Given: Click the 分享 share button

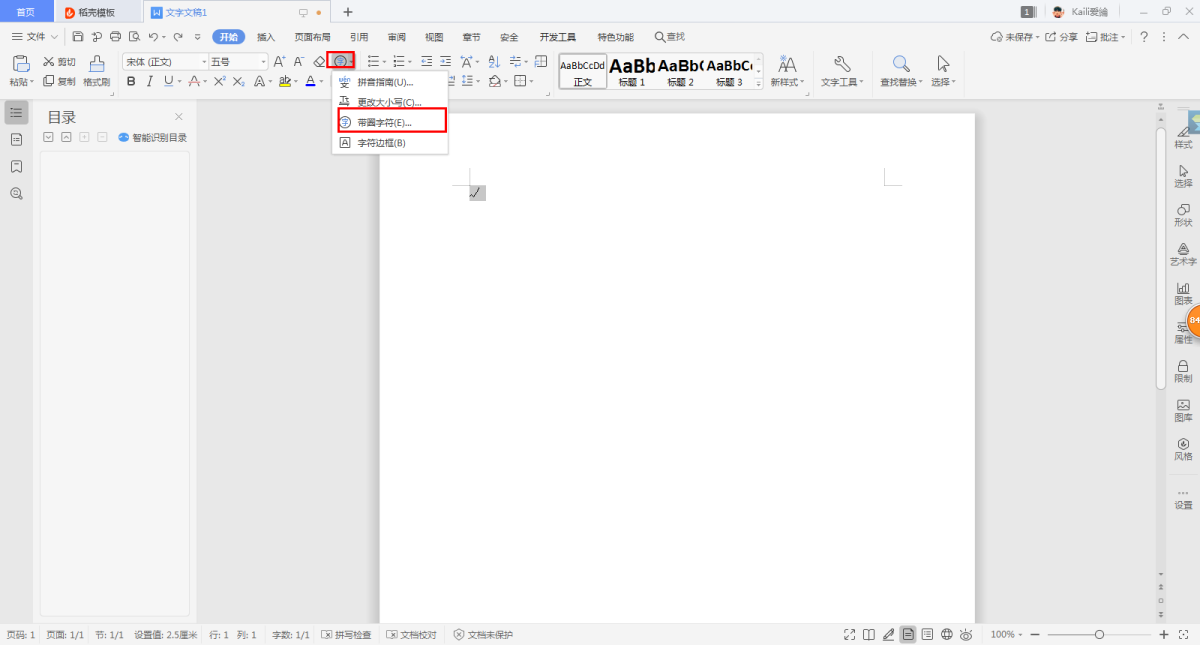Looking at the screenshot, I should coord(1063,37).
